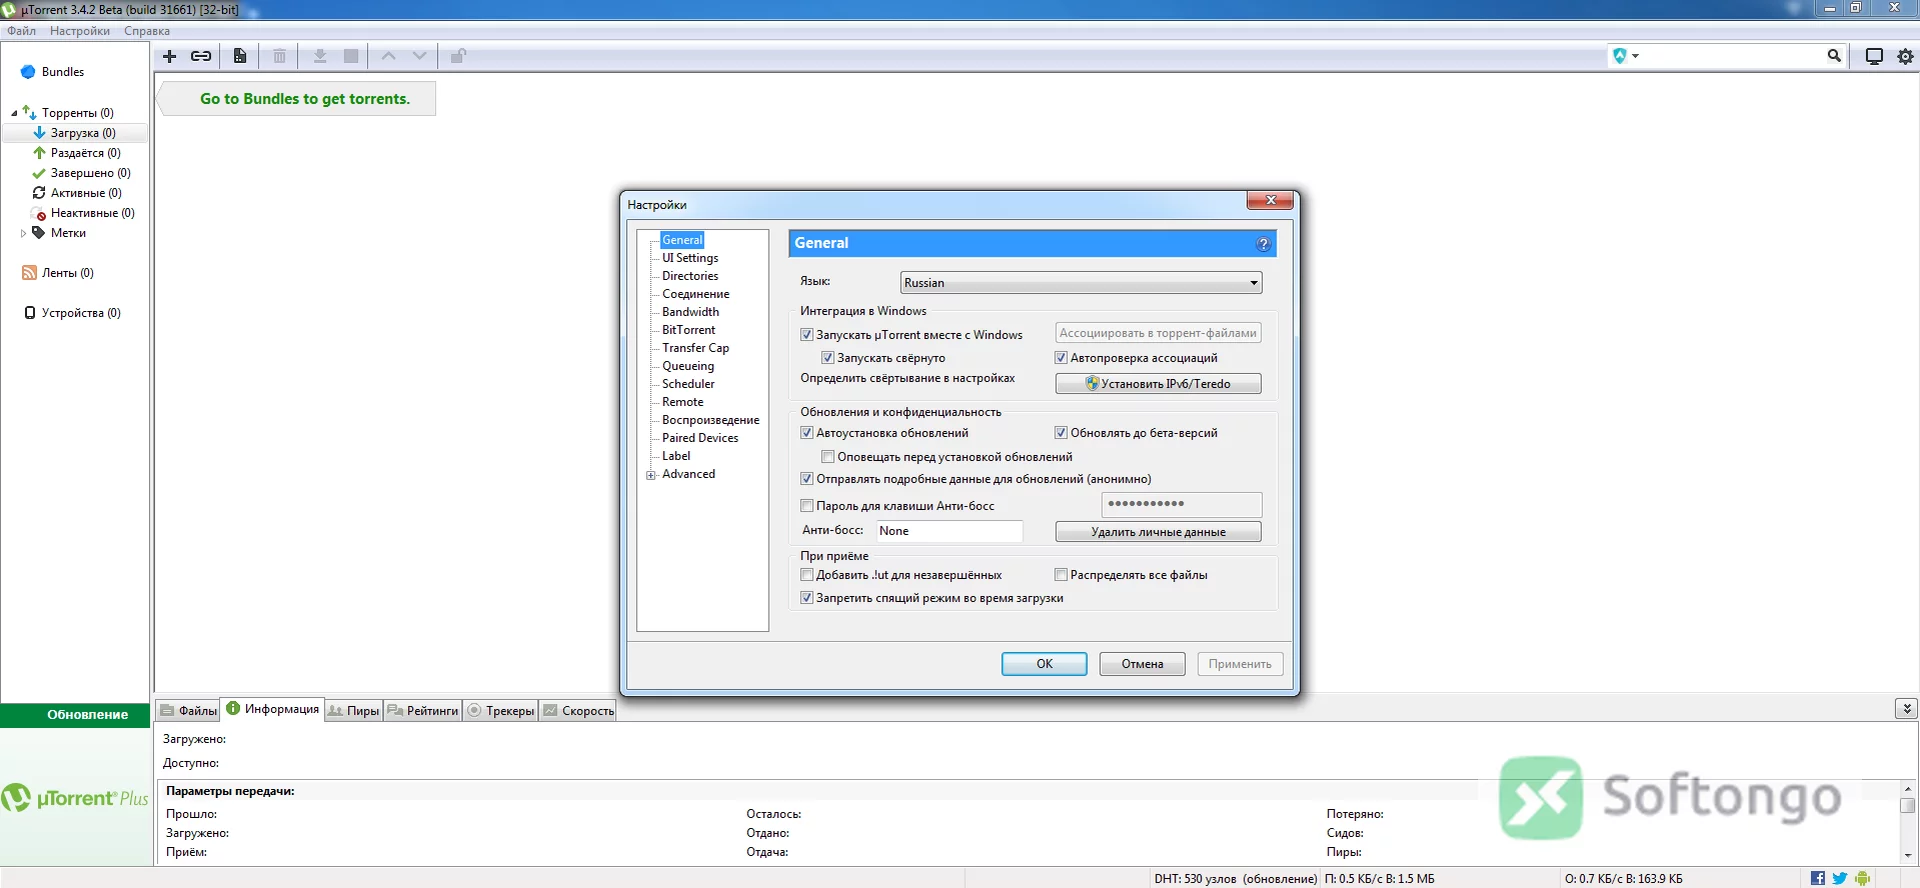Switch to the Трекеры tab

pos(500,711)
